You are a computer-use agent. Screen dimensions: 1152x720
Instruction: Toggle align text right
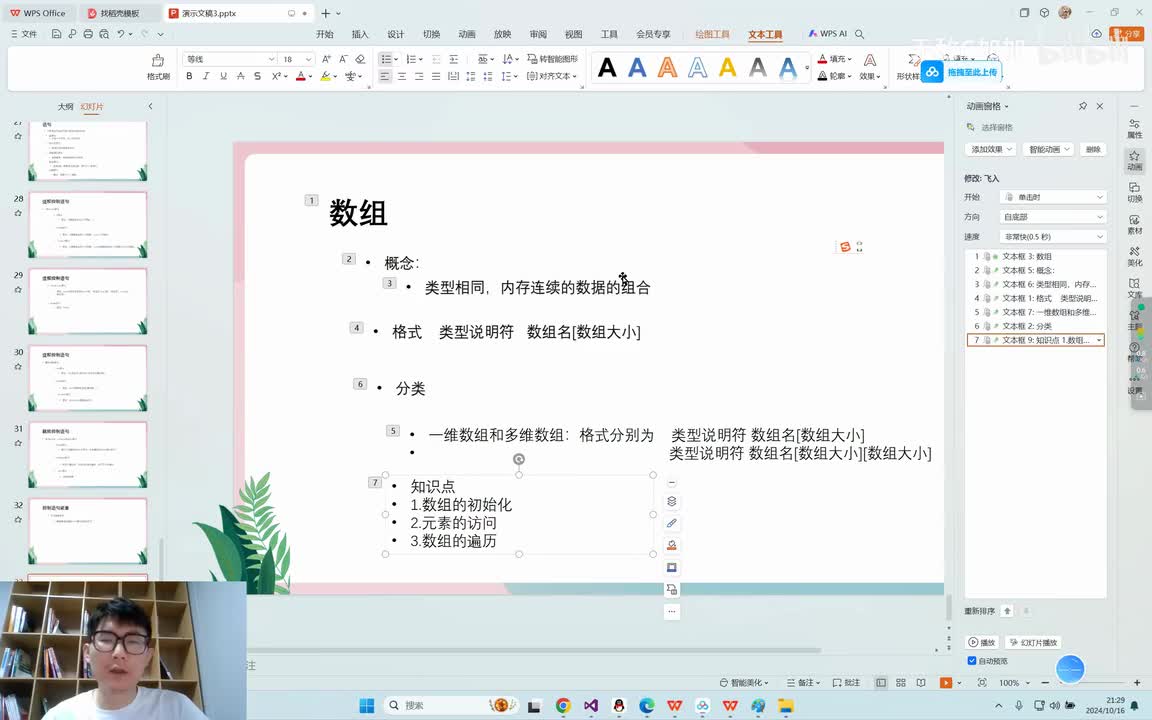419,76
